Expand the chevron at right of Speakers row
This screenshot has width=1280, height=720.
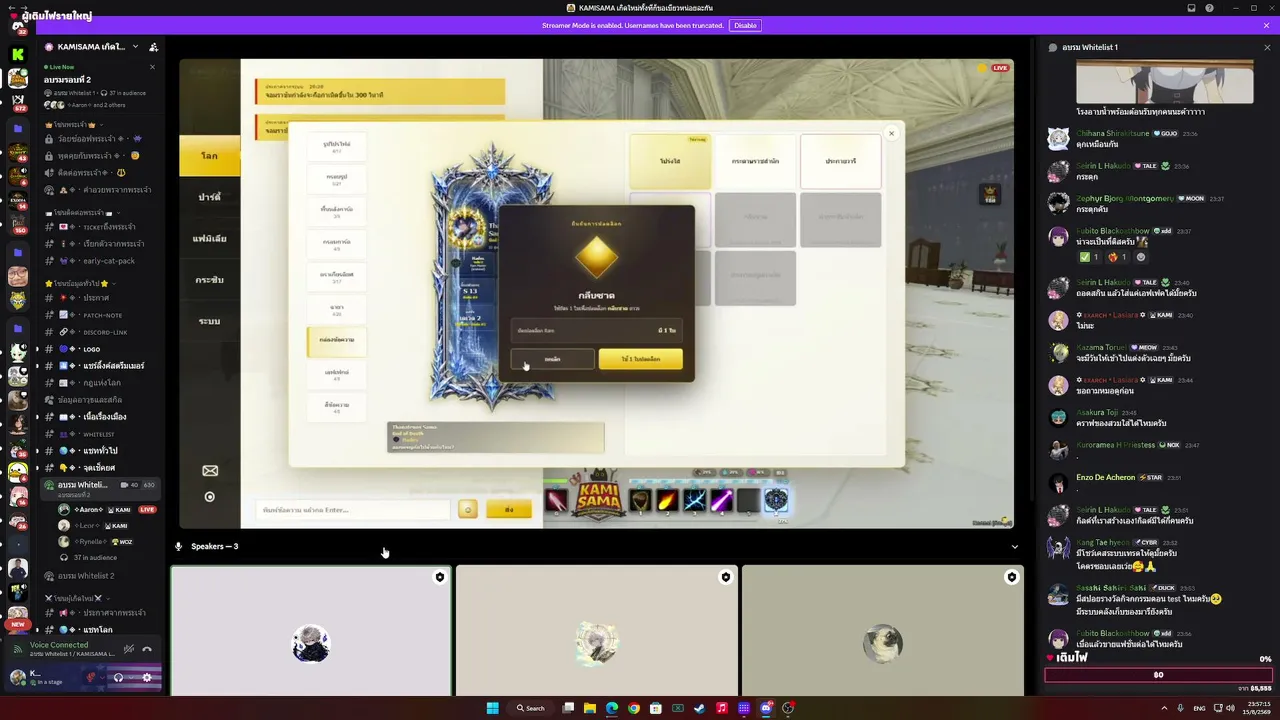tap(1015, 547)
